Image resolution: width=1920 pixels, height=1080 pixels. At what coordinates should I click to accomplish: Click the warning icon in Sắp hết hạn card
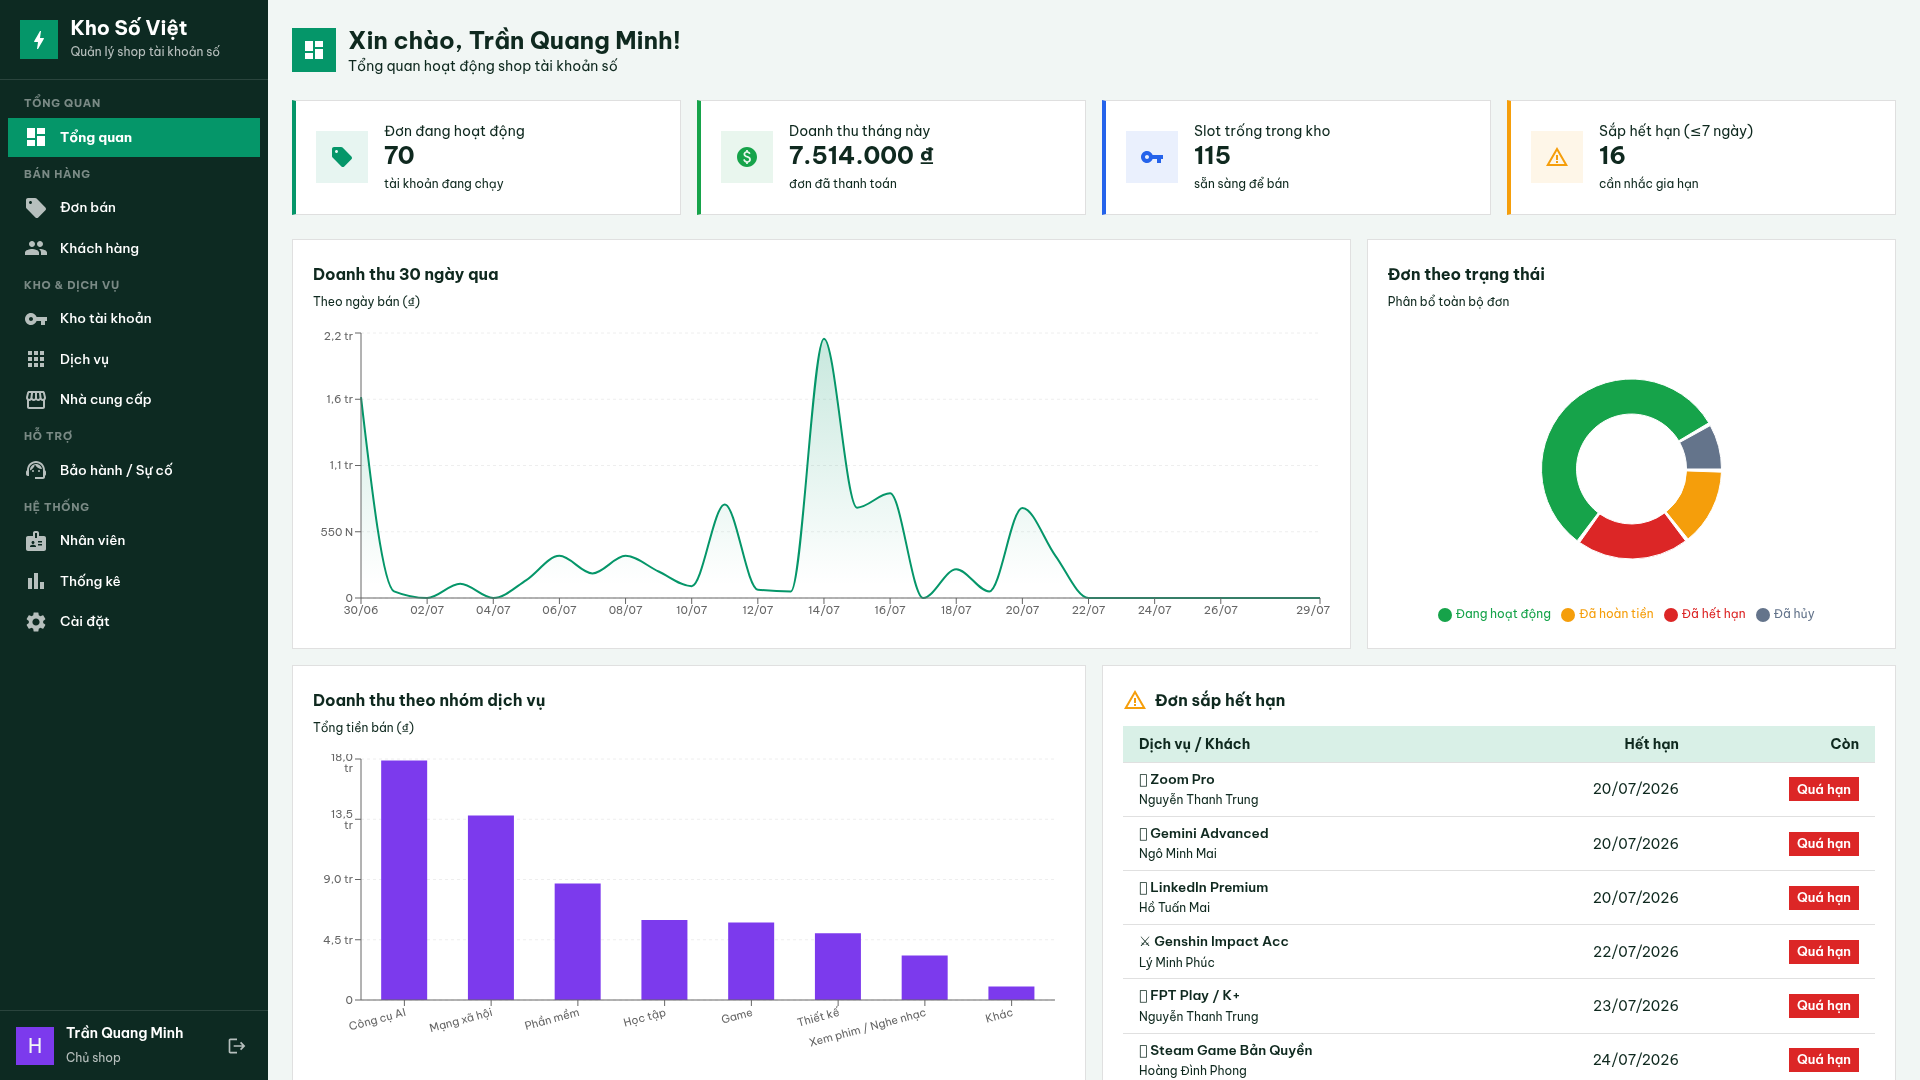click(x=1557, y=157)
